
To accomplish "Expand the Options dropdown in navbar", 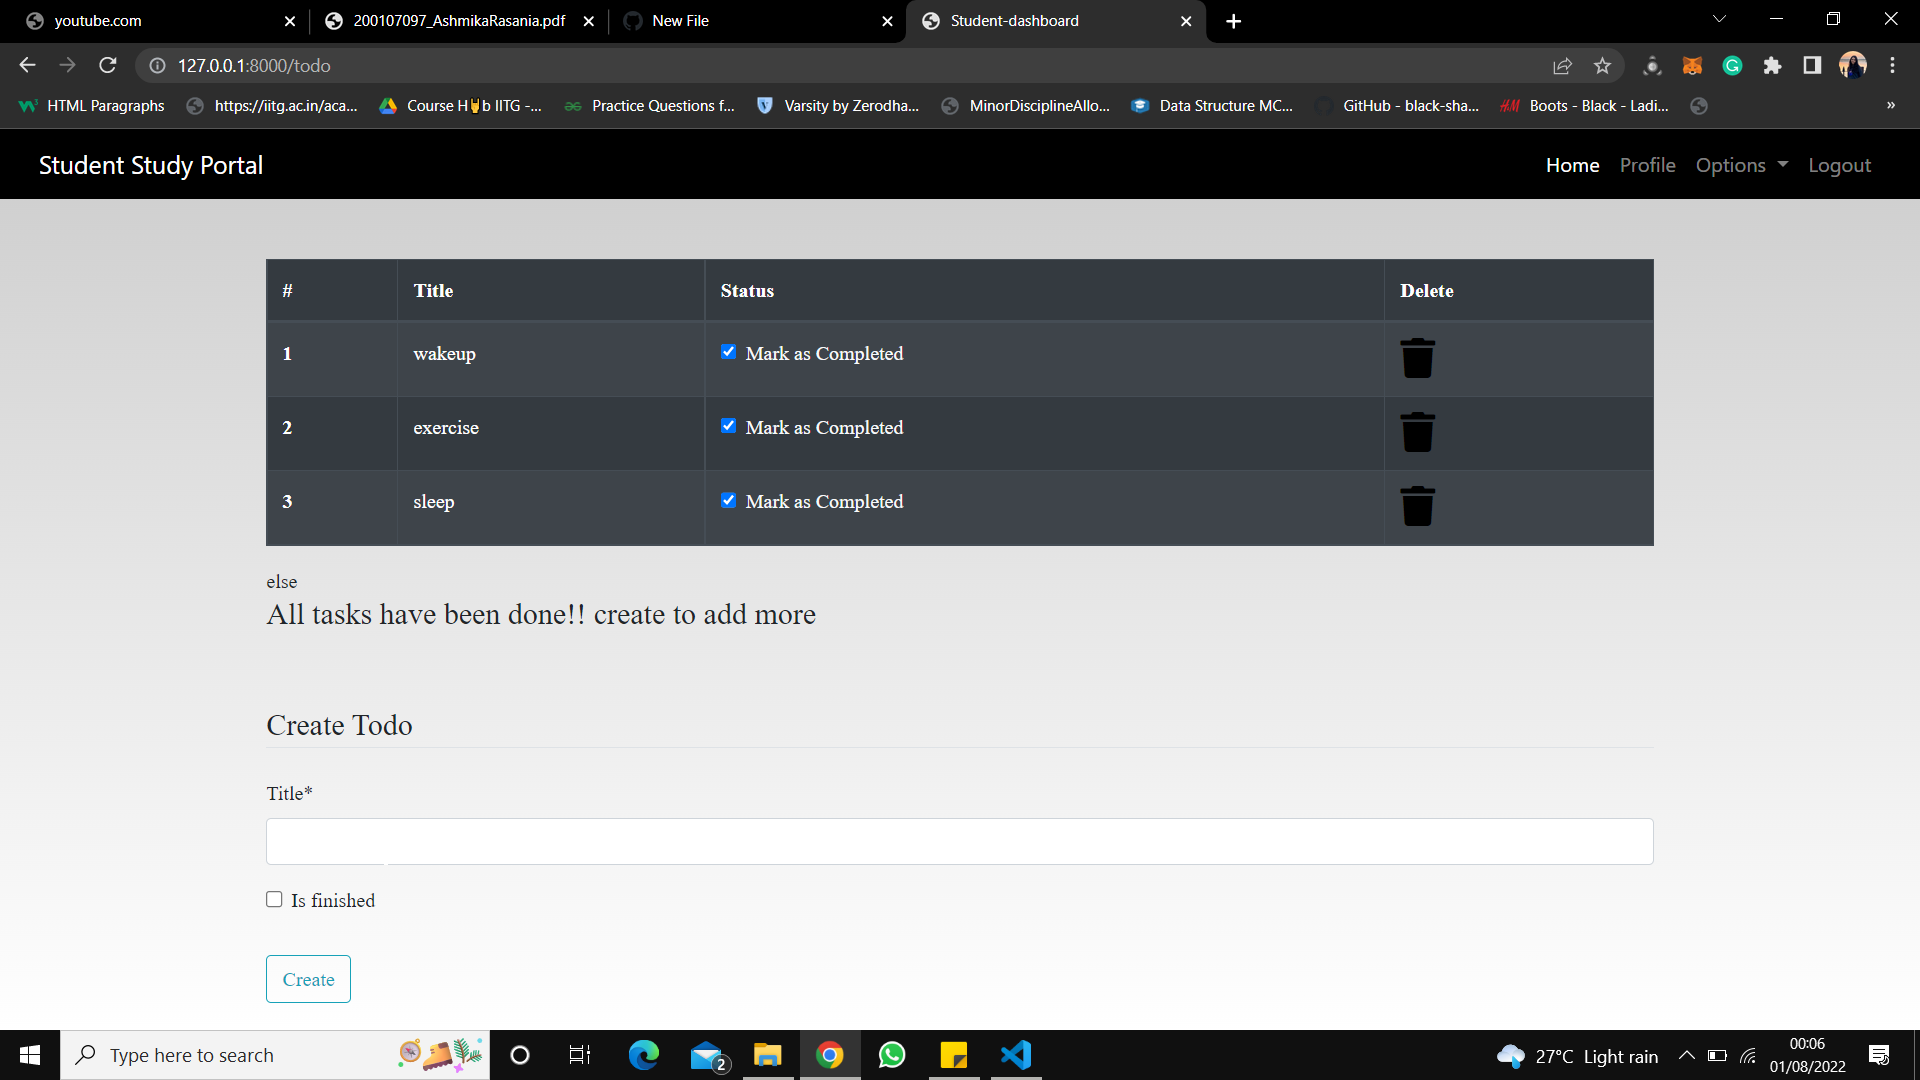I will pos(1741,165).
